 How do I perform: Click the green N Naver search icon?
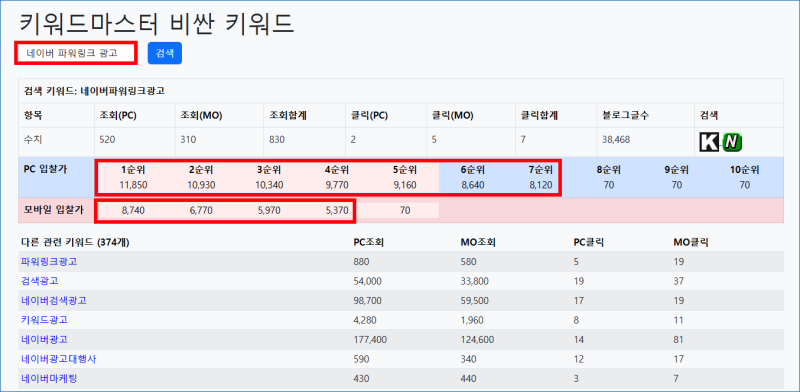pyautogui.click(x=732, y=142)
